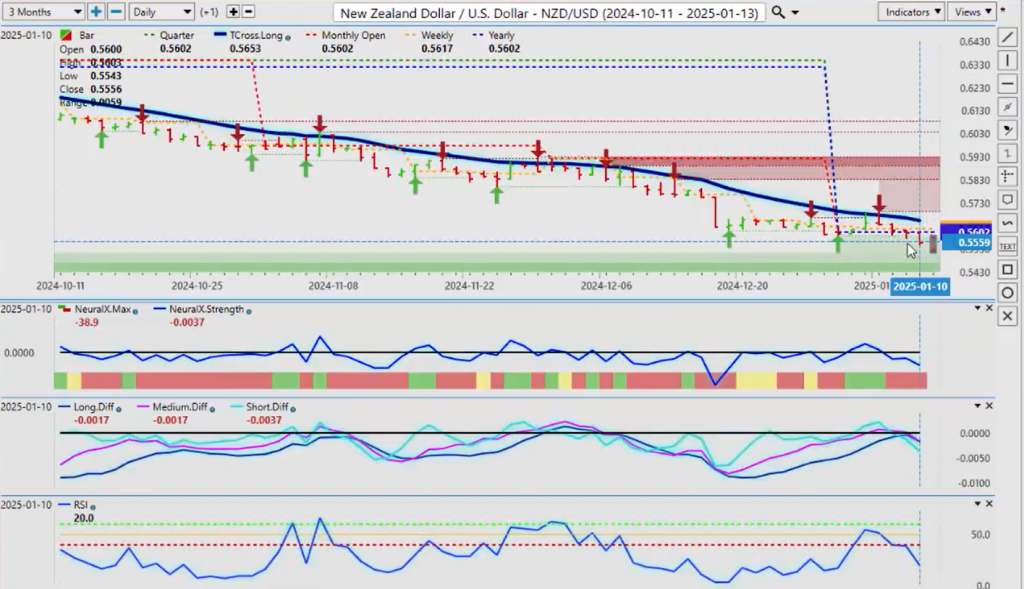Expand the search arrow next to magnifier
Image resolution: width=1024 pixels, height=589 pixels.
tap(795, 12)
